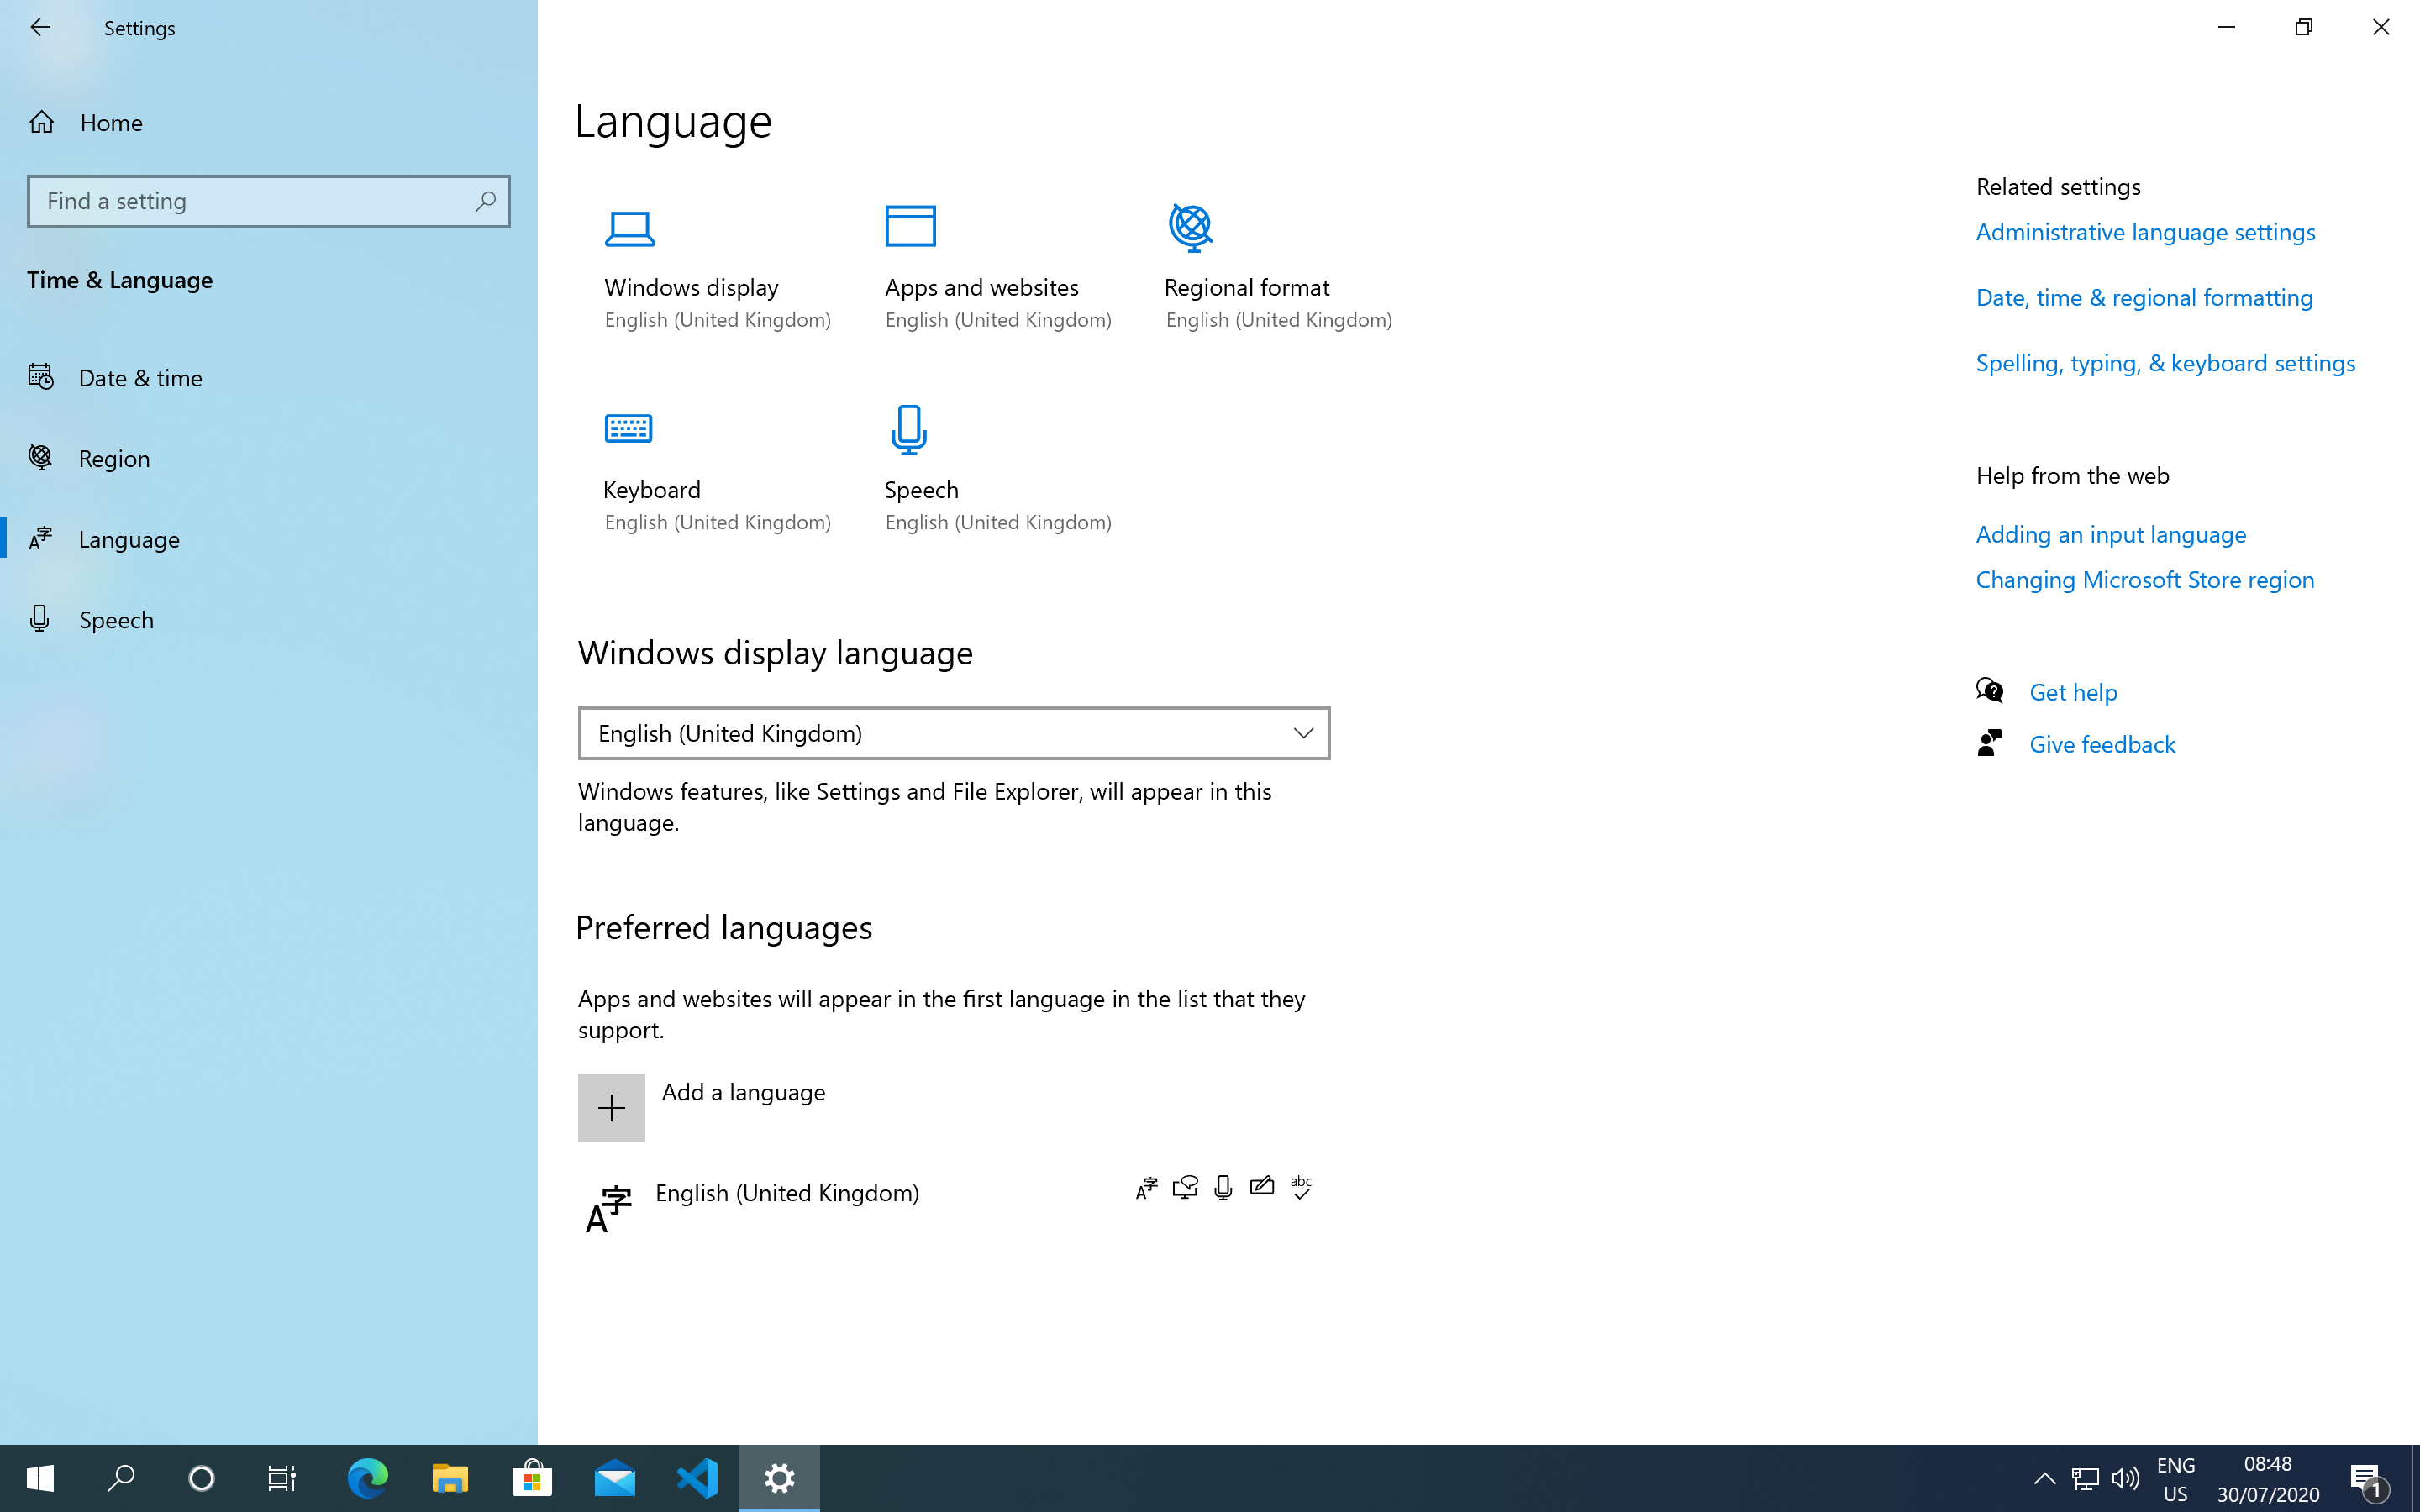The width and height of the screenshot is (2420, 1512).
Task: Click the spell-check abc feature icon
Action: coord(1301,1188)
